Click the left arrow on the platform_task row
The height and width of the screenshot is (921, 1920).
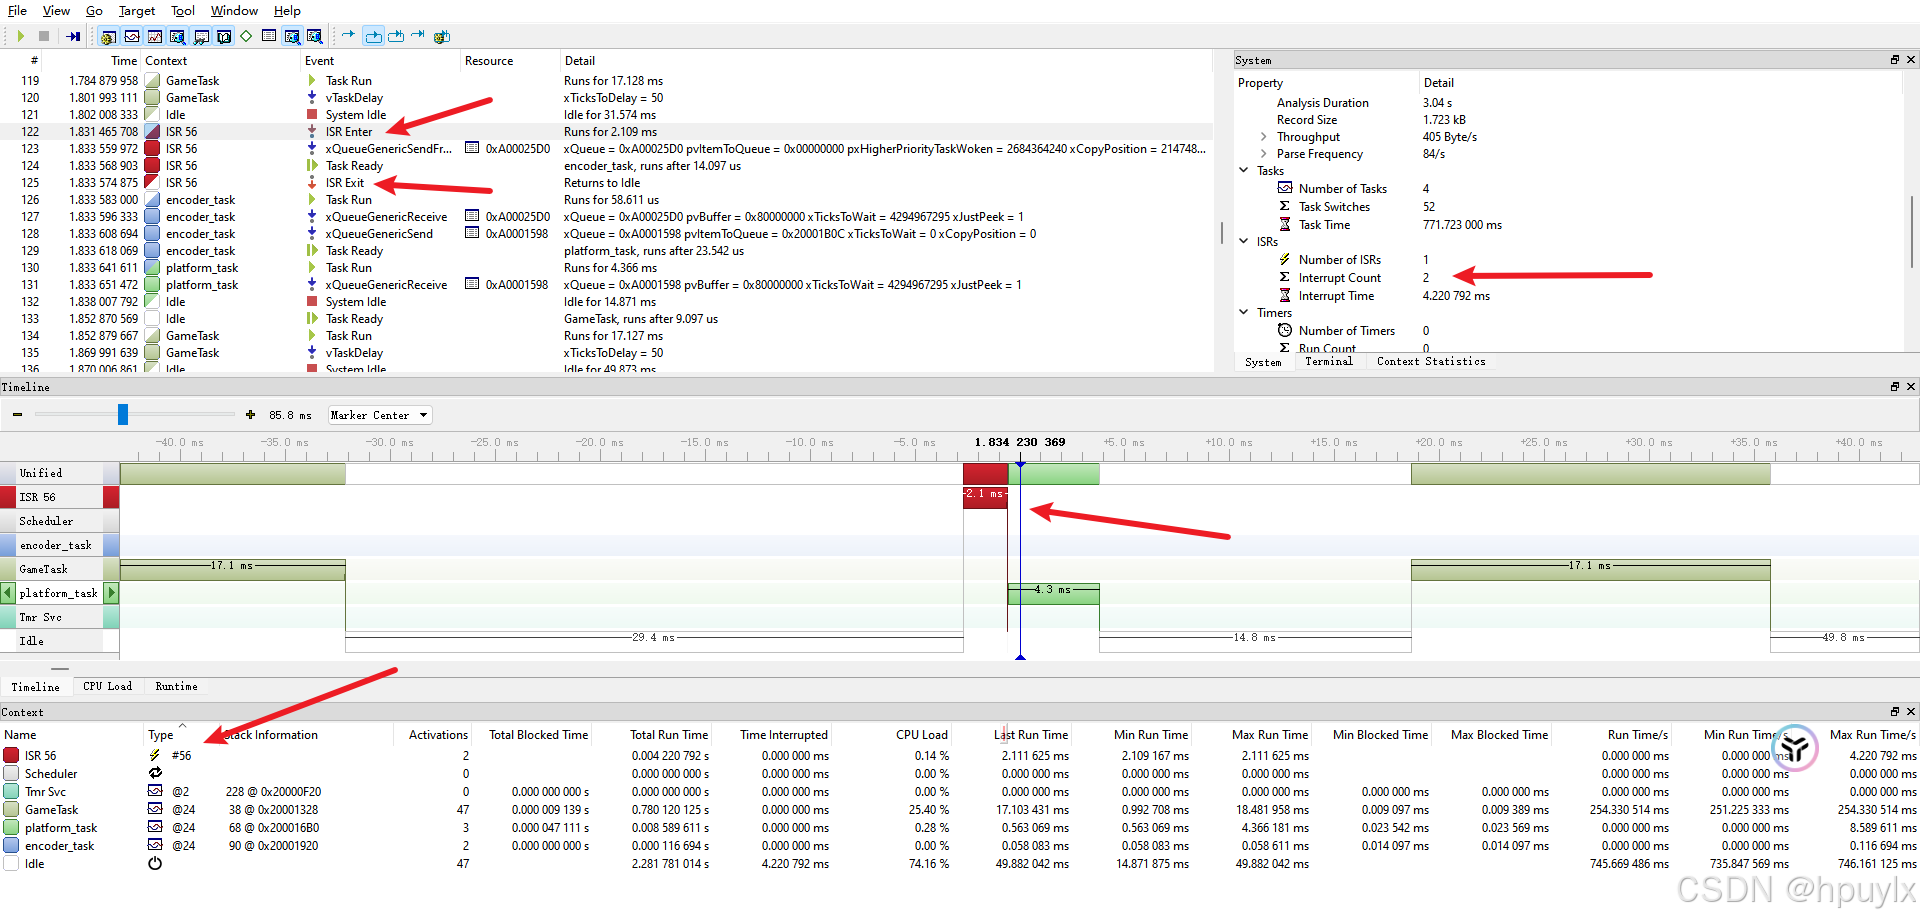click(7, 592)
